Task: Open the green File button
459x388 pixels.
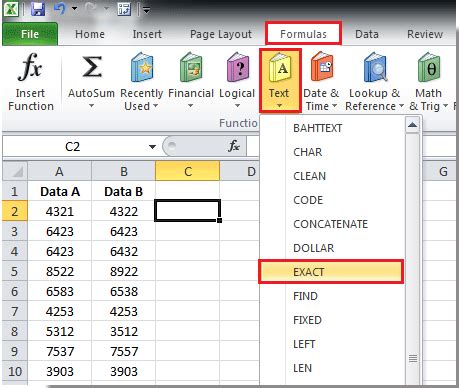Action: [x=30, y=34]
